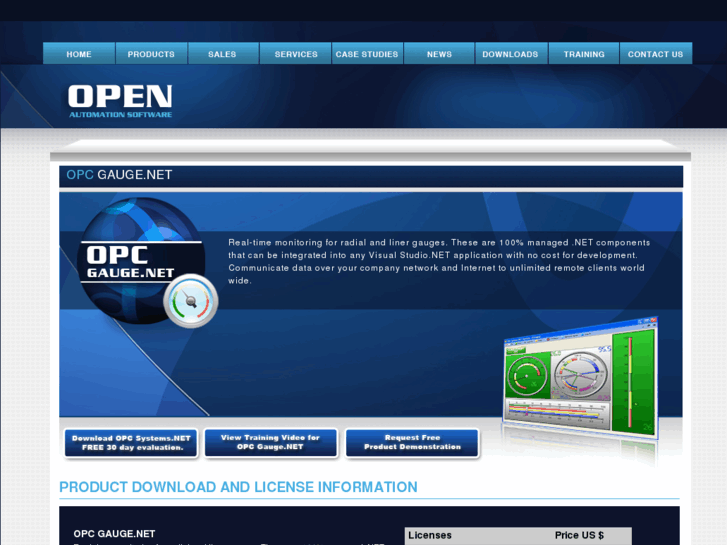Click the OPC GAUGE.NET page title

coord(119,175)
